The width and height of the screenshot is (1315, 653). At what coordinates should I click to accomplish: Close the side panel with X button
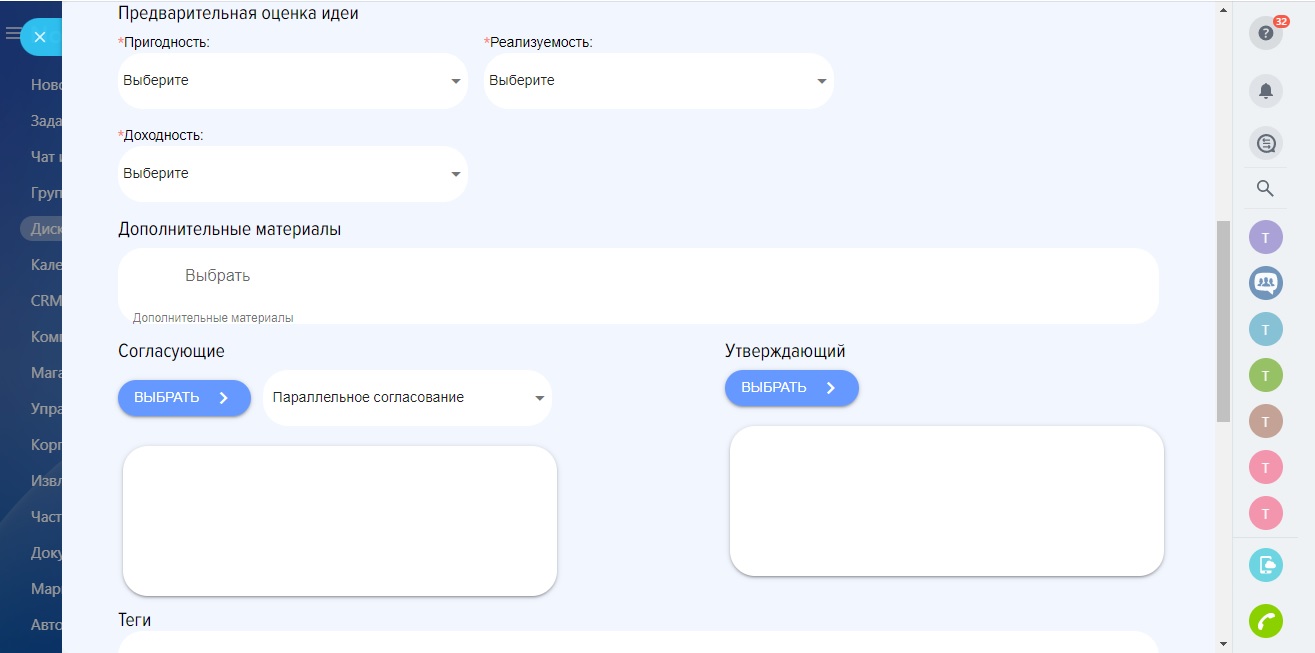[x=40, y=37]
